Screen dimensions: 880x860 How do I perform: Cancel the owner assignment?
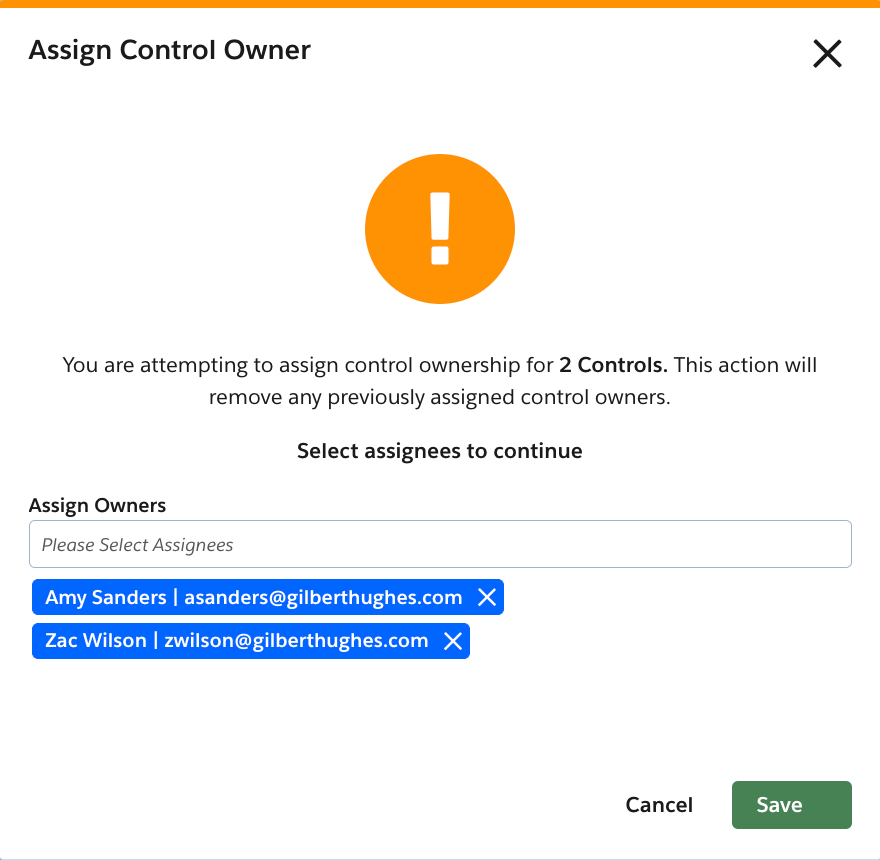point(659,804)
